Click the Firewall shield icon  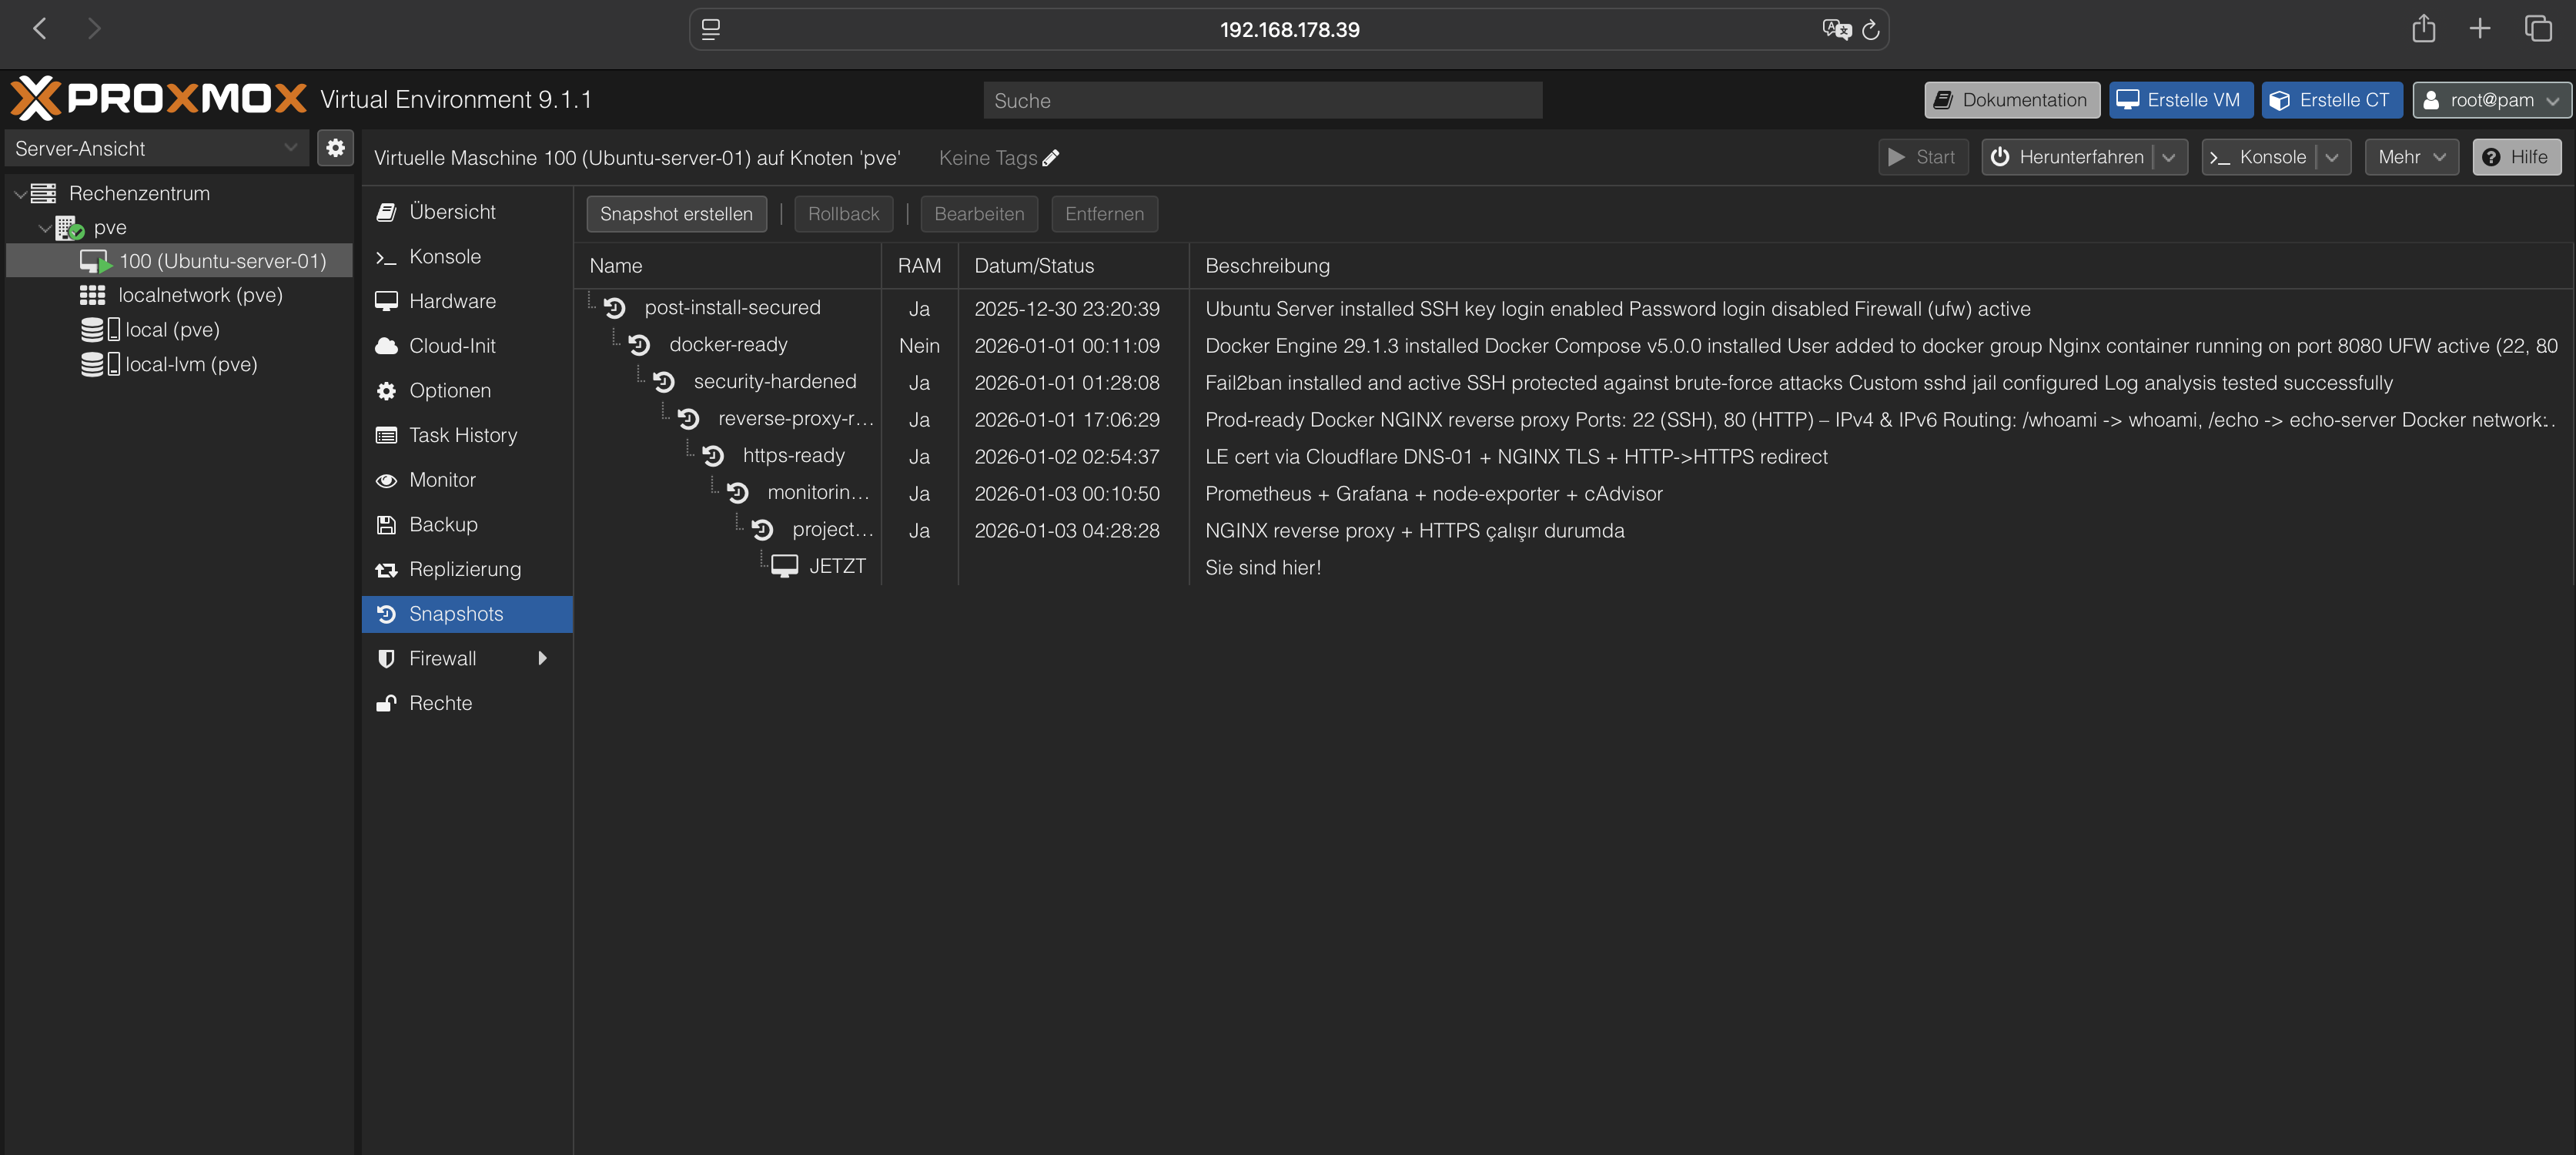[387, 658]
